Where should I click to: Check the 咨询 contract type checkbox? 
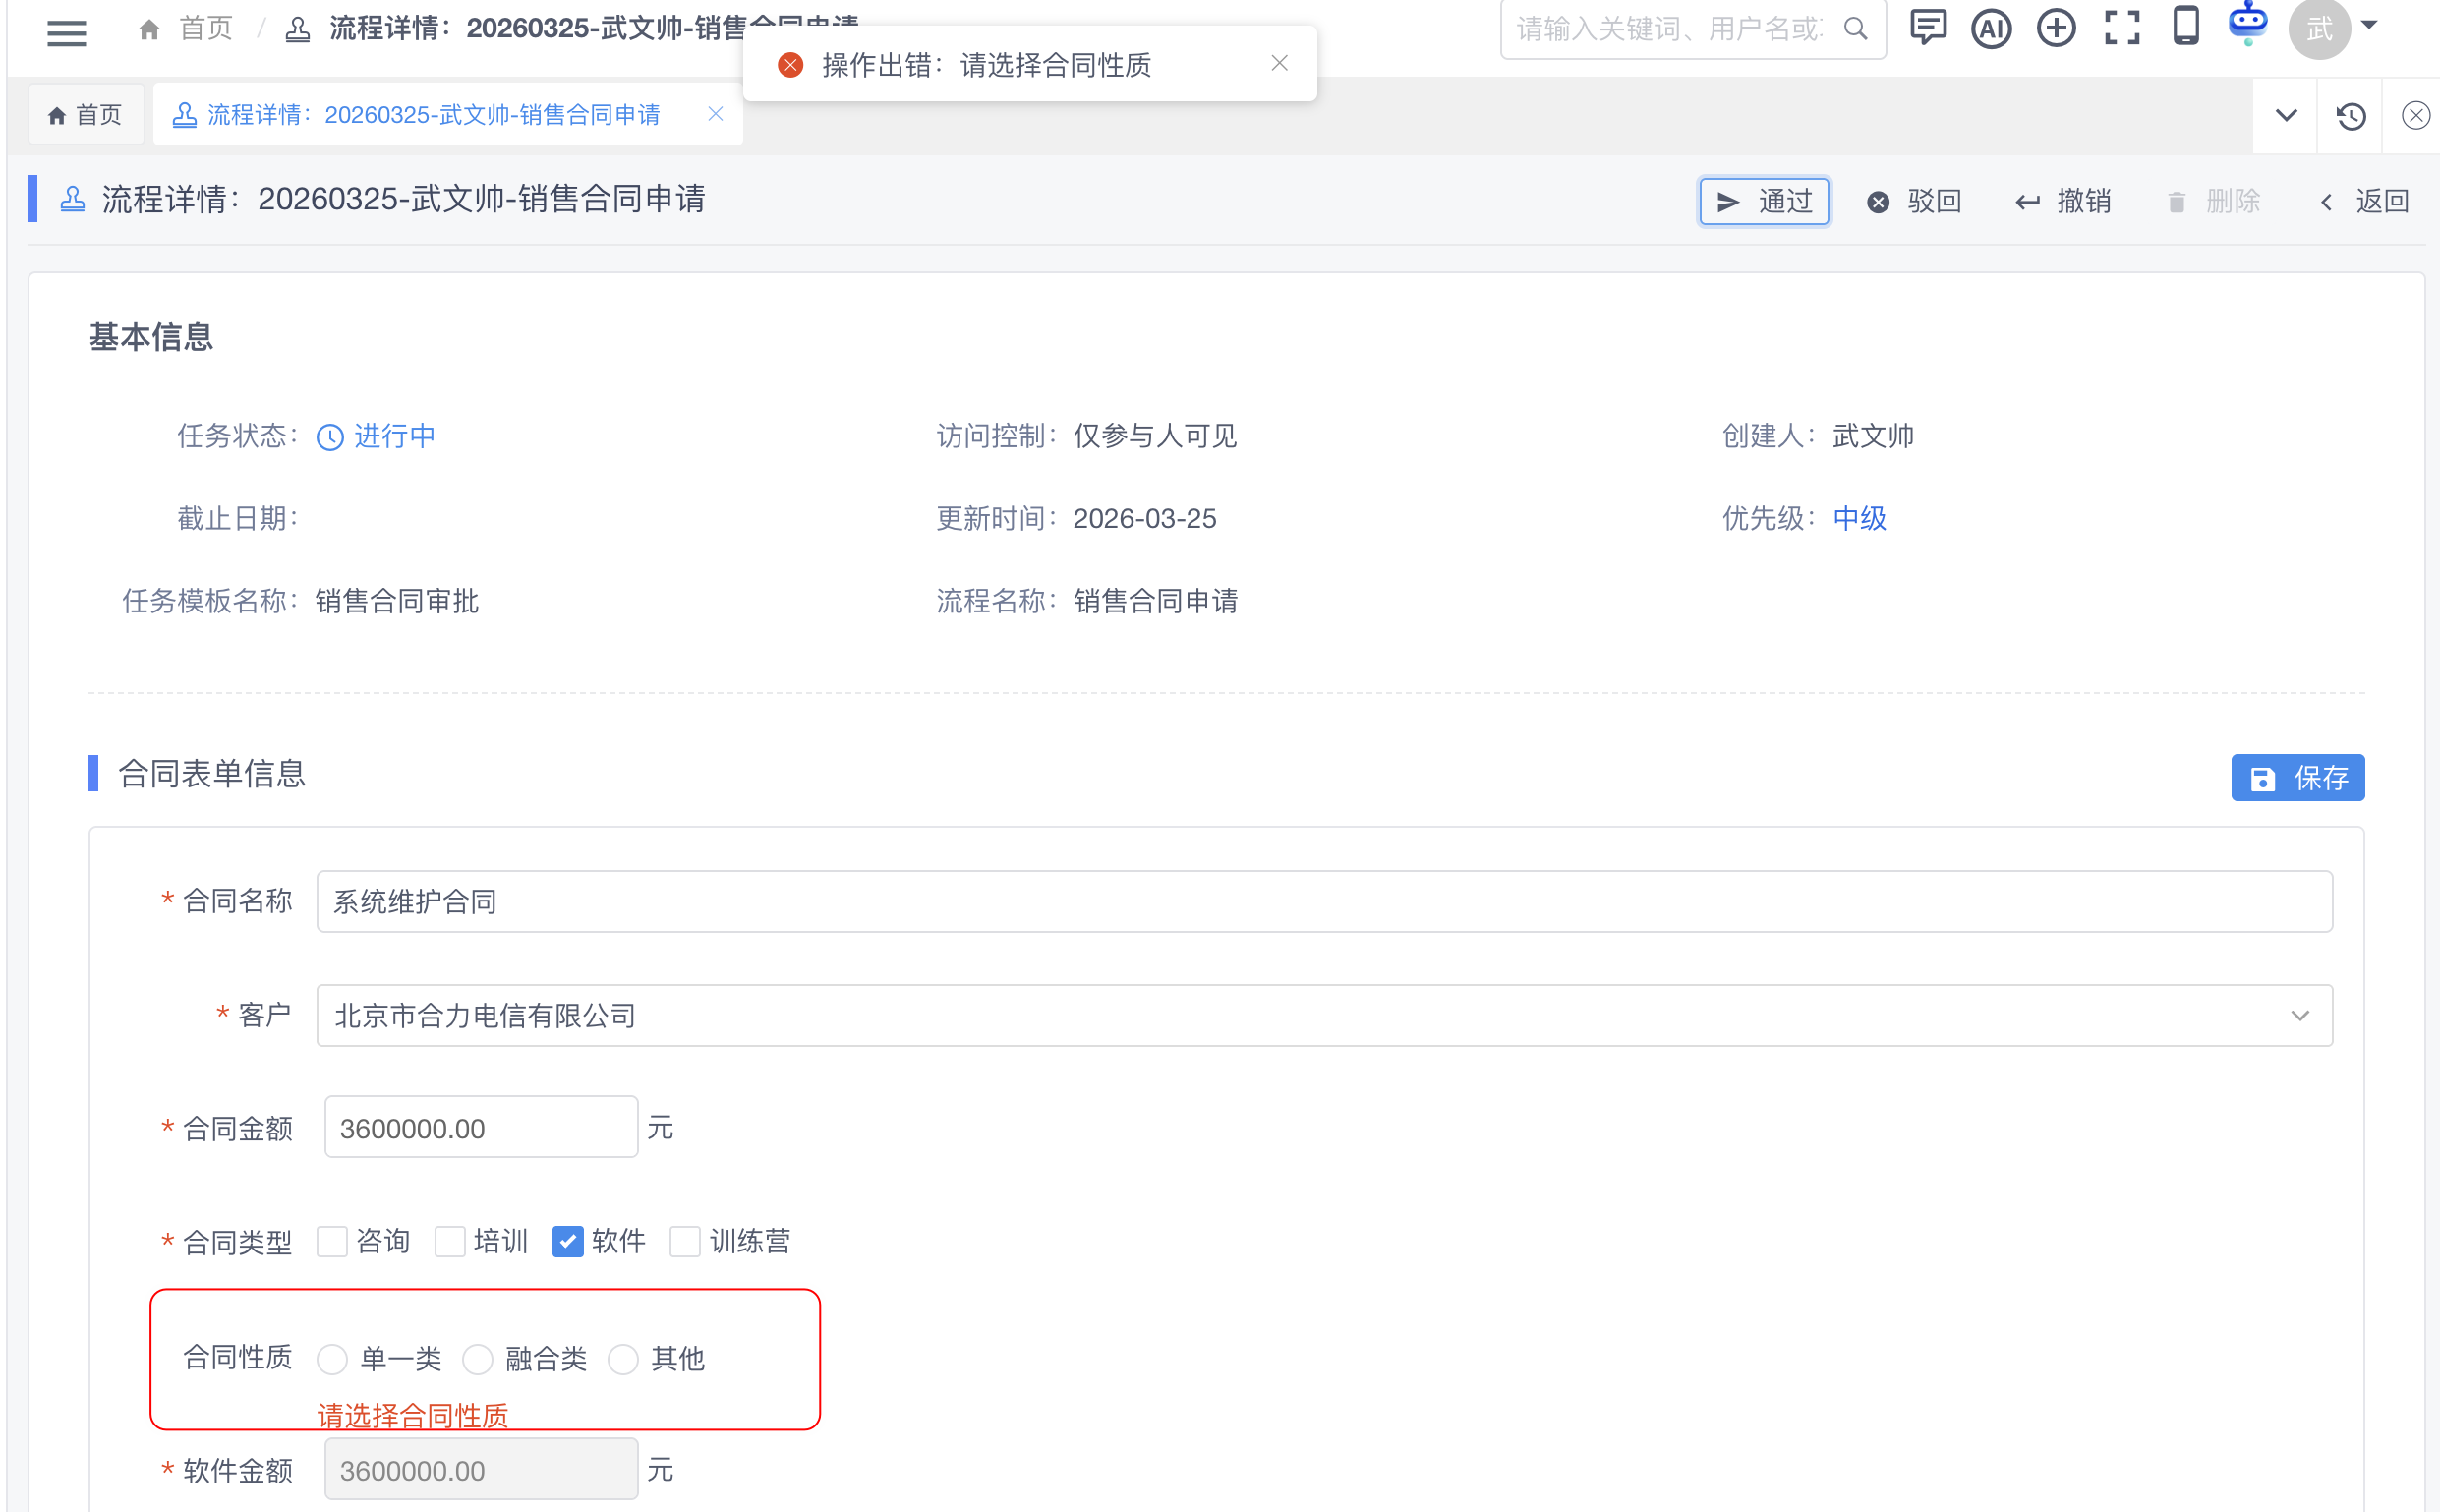click(x=332, y=1242)
